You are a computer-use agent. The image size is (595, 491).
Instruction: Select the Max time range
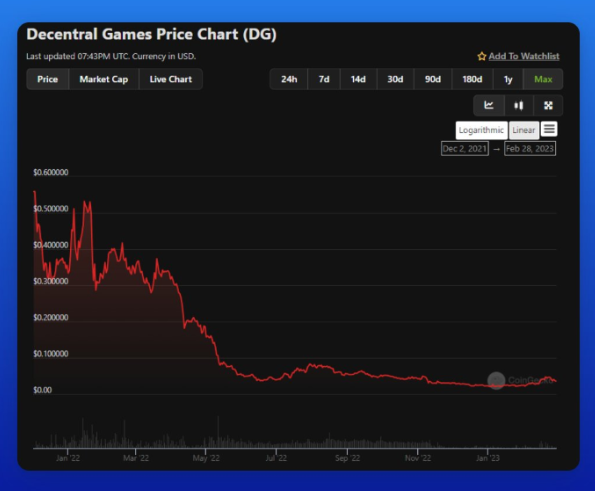click(x=543, y=79)
